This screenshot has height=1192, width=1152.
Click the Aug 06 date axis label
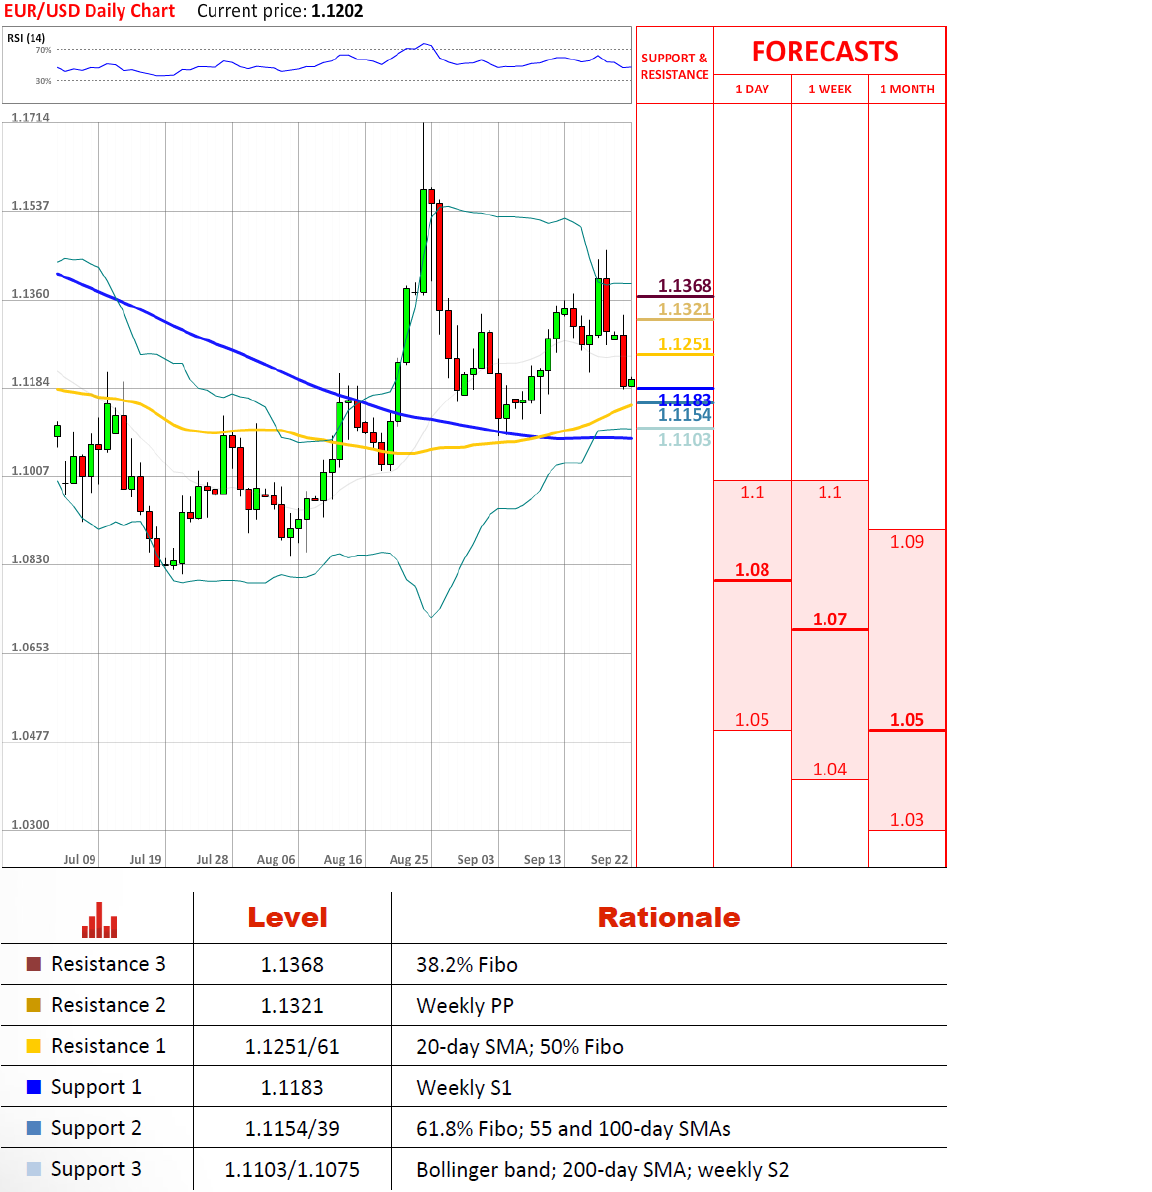[x=276, y=859]
